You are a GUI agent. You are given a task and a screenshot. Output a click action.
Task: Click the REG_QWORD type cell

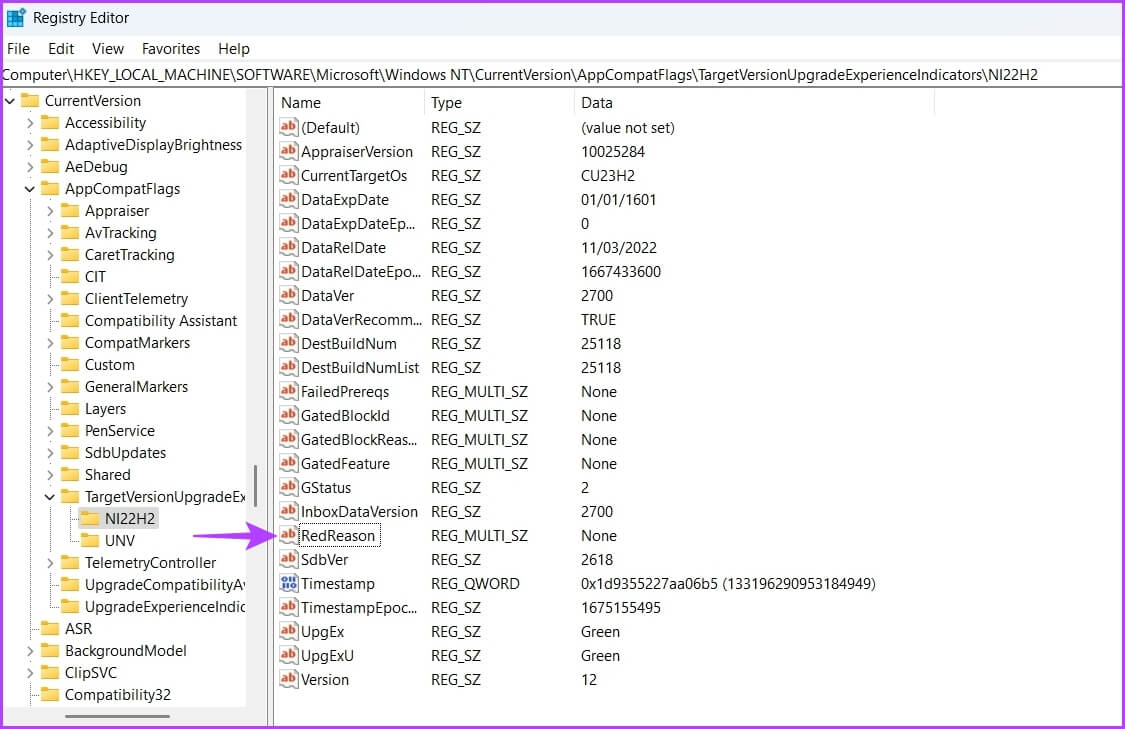(475, 584)
